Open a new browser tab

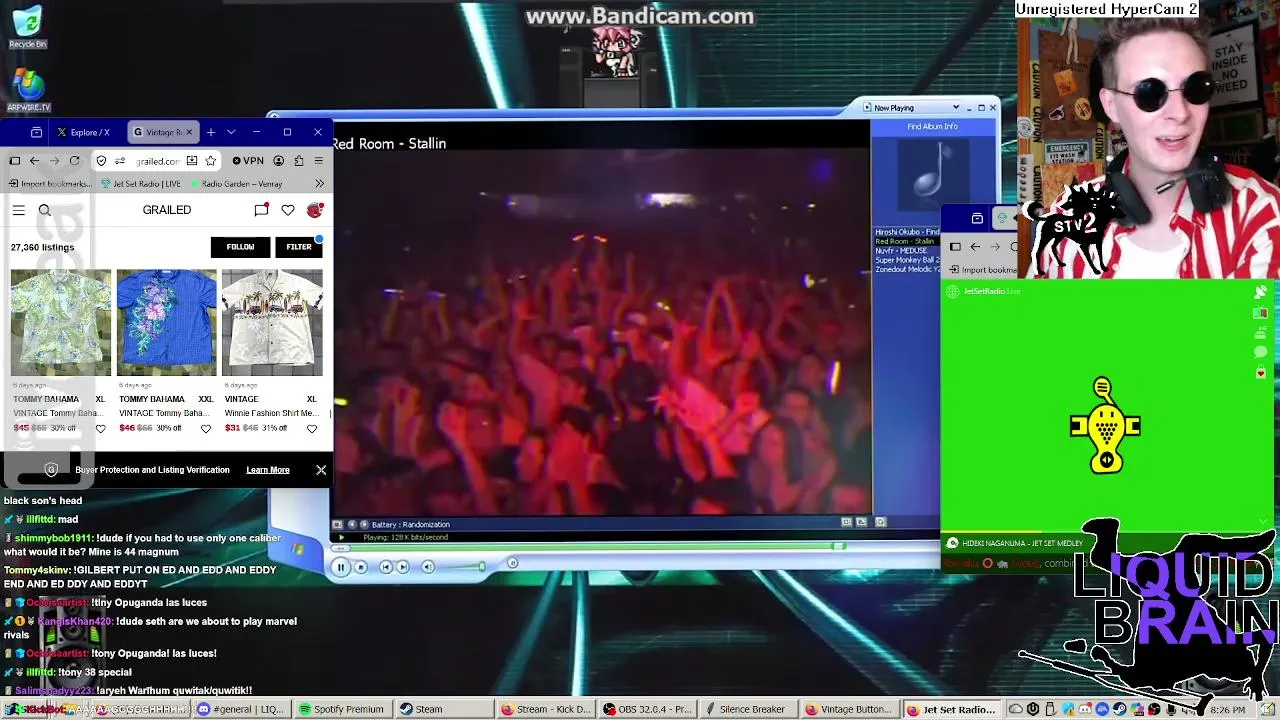(210, 132)
